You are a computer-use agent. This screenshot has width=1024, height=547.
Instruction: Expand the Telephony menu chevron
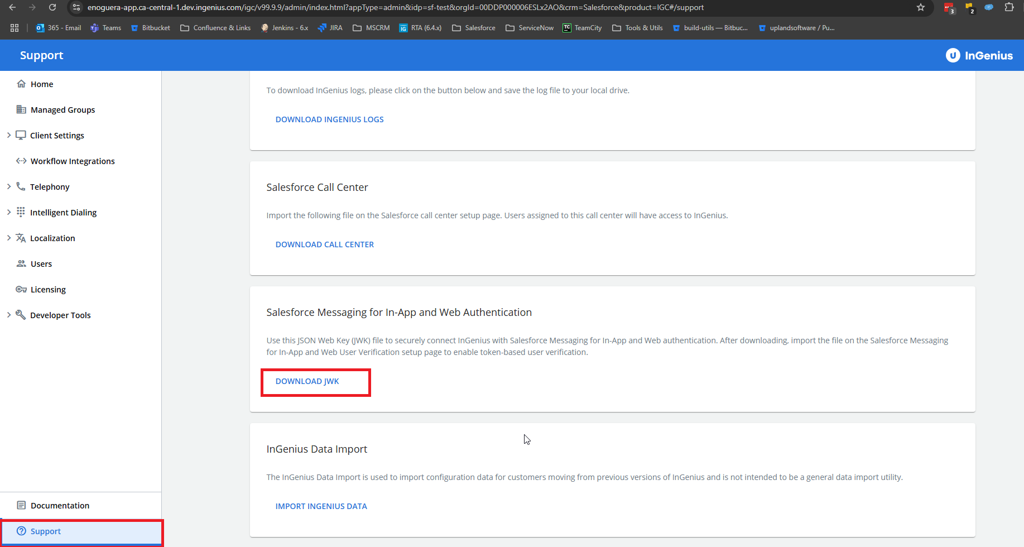(9, 187)
